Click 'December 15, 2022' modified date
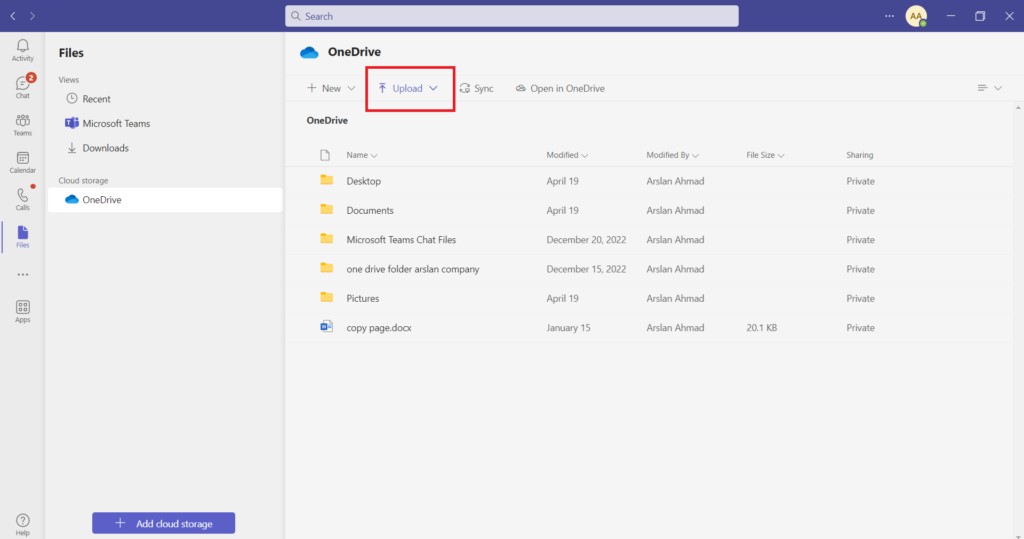Screen dimensions: 1024x539 click(586, 269)
